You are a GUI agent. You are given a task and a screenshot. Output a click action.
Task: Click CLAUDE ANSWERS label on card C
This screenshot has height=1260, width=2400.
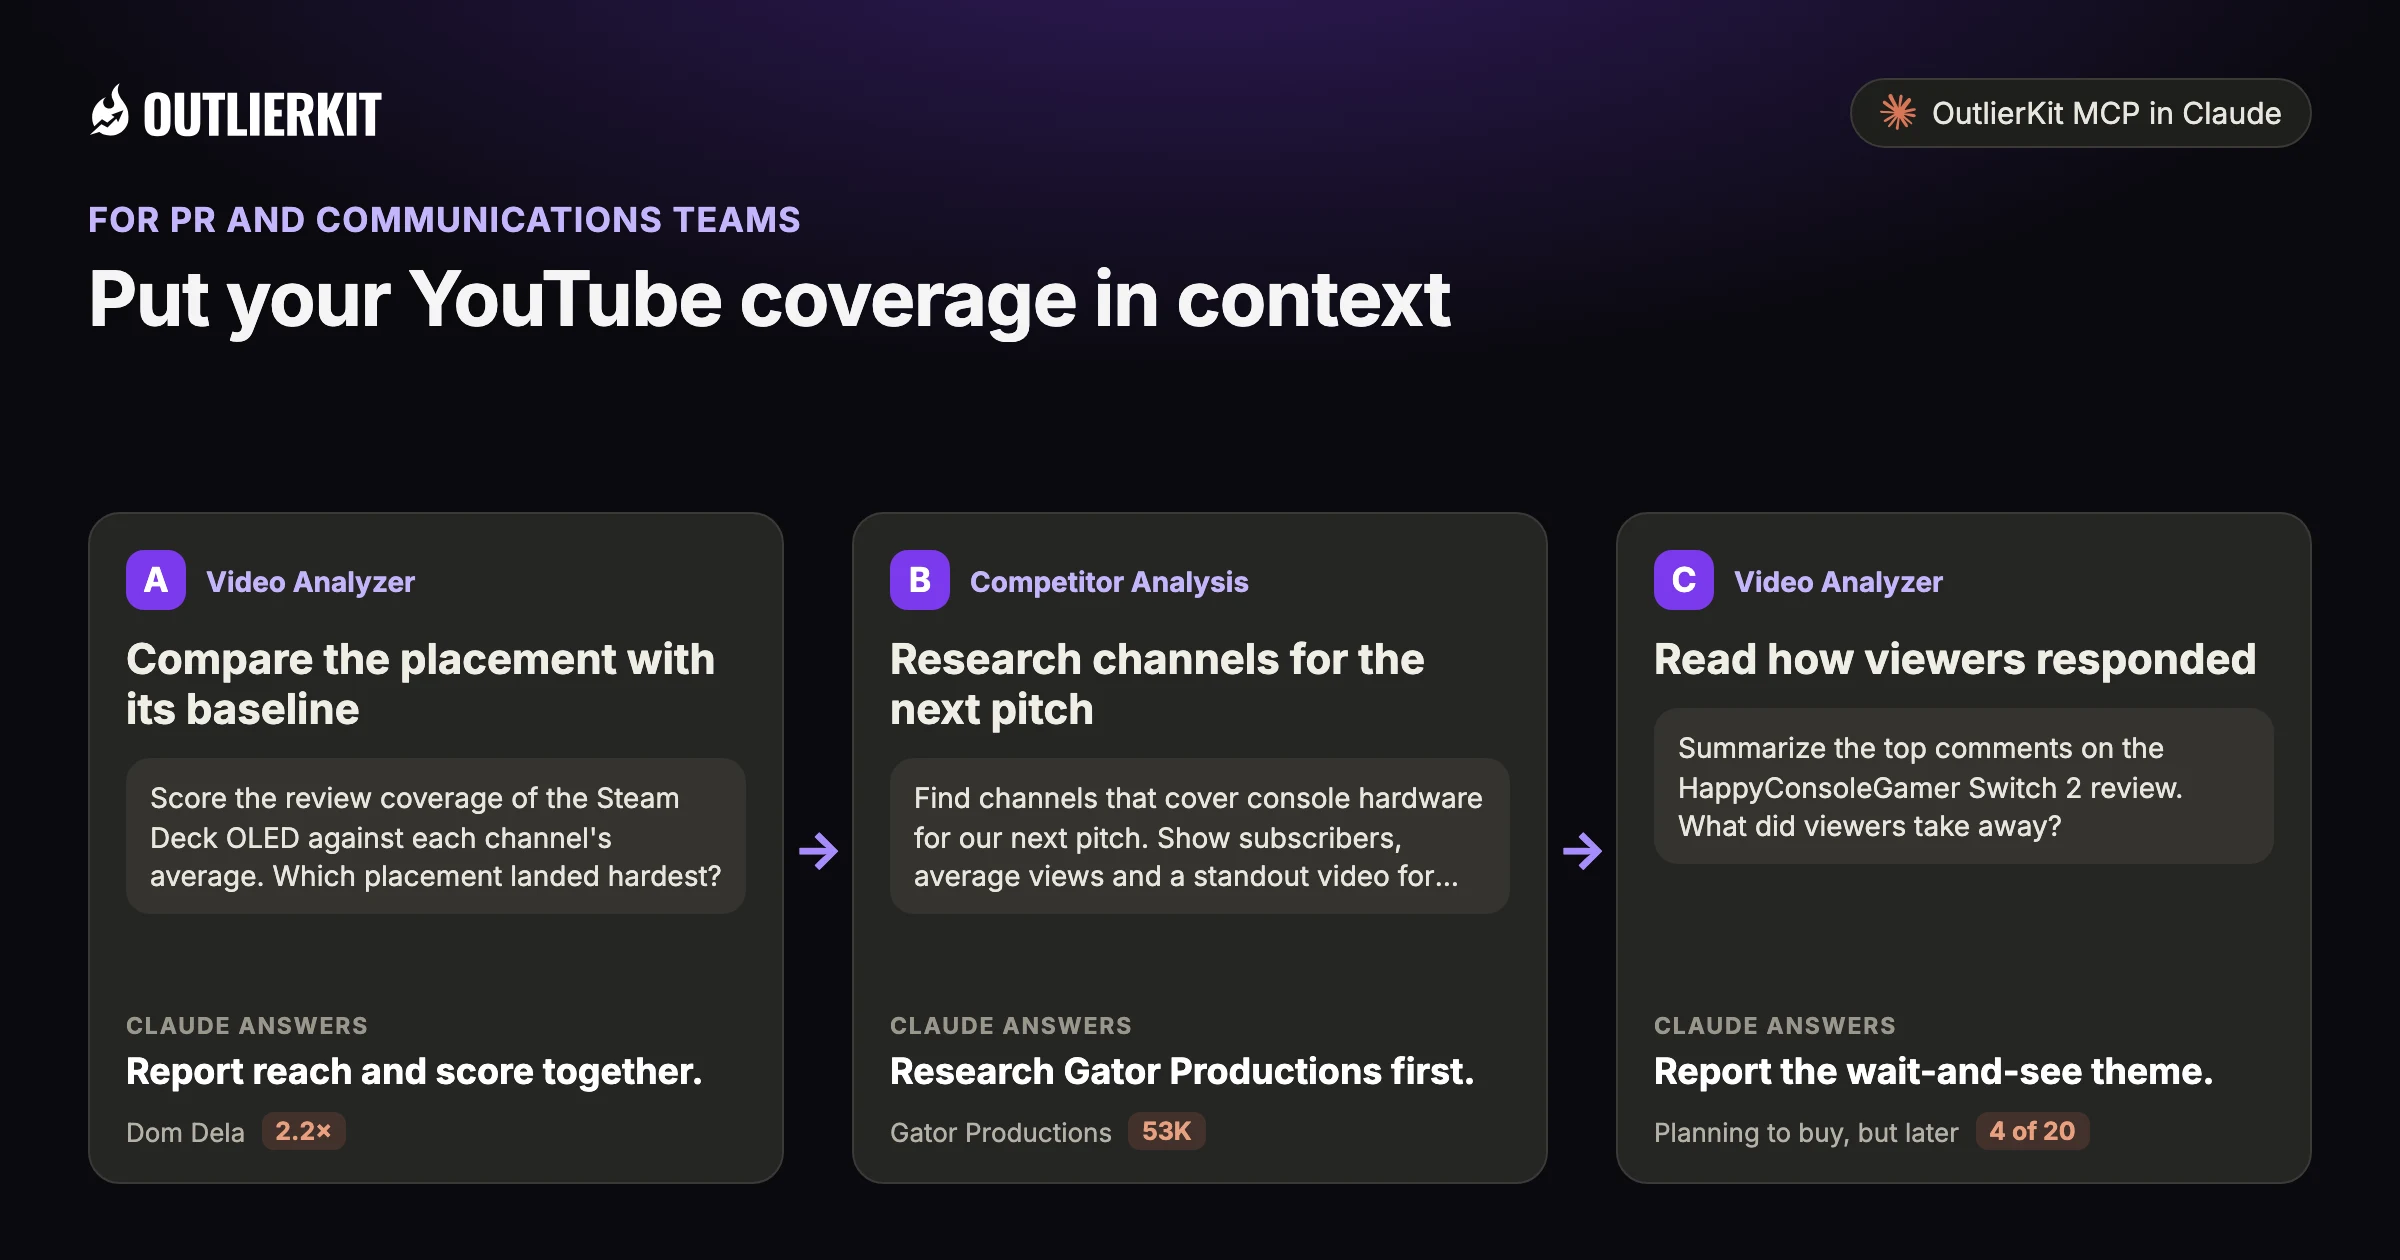(1775, 1025)
